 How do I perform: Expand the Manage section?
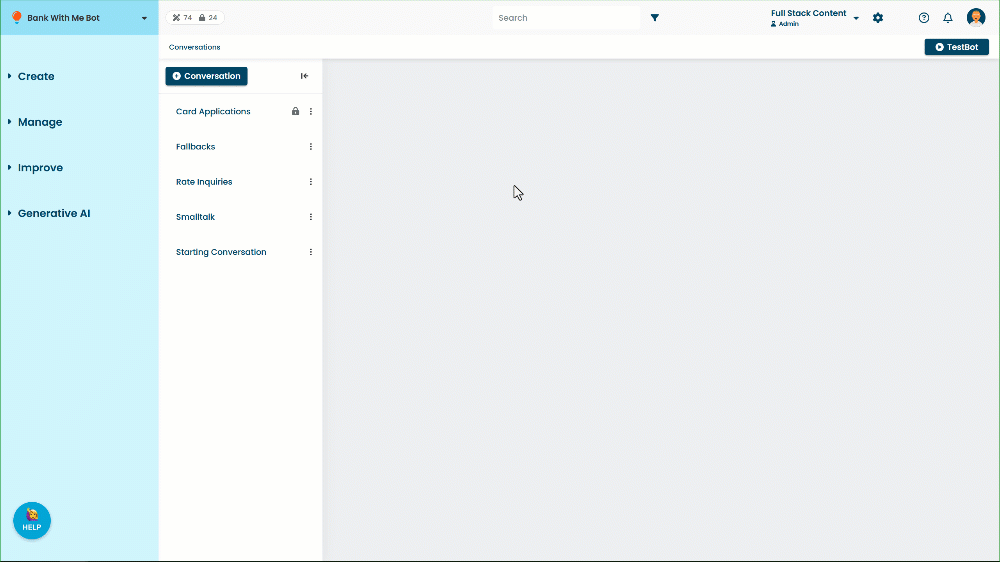coord(36,122)
